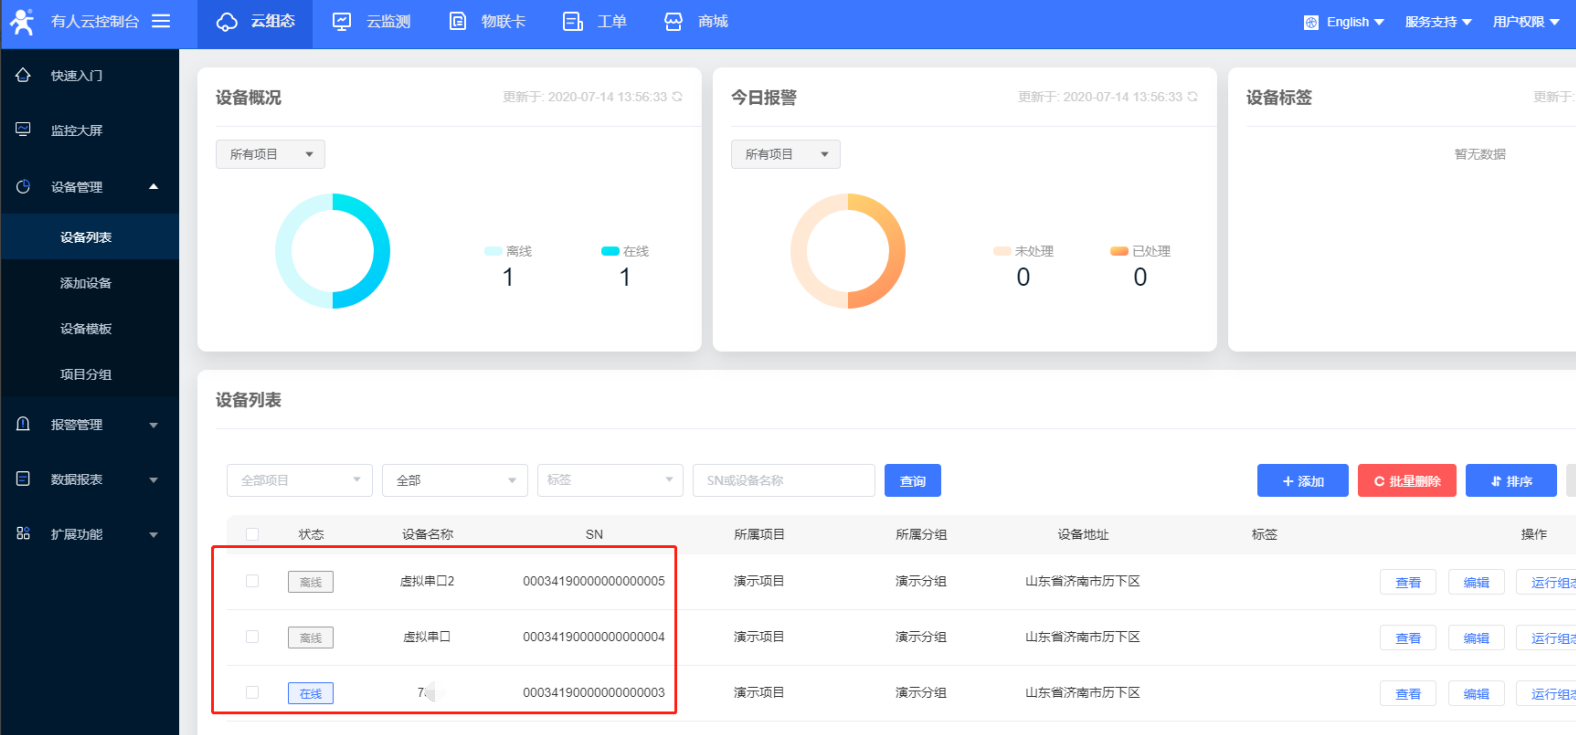Image resolution: width=1576 pixels, height=735 pixels.
Task: Open 添加设备 in the sidebar menu
Action: (86, 283)
